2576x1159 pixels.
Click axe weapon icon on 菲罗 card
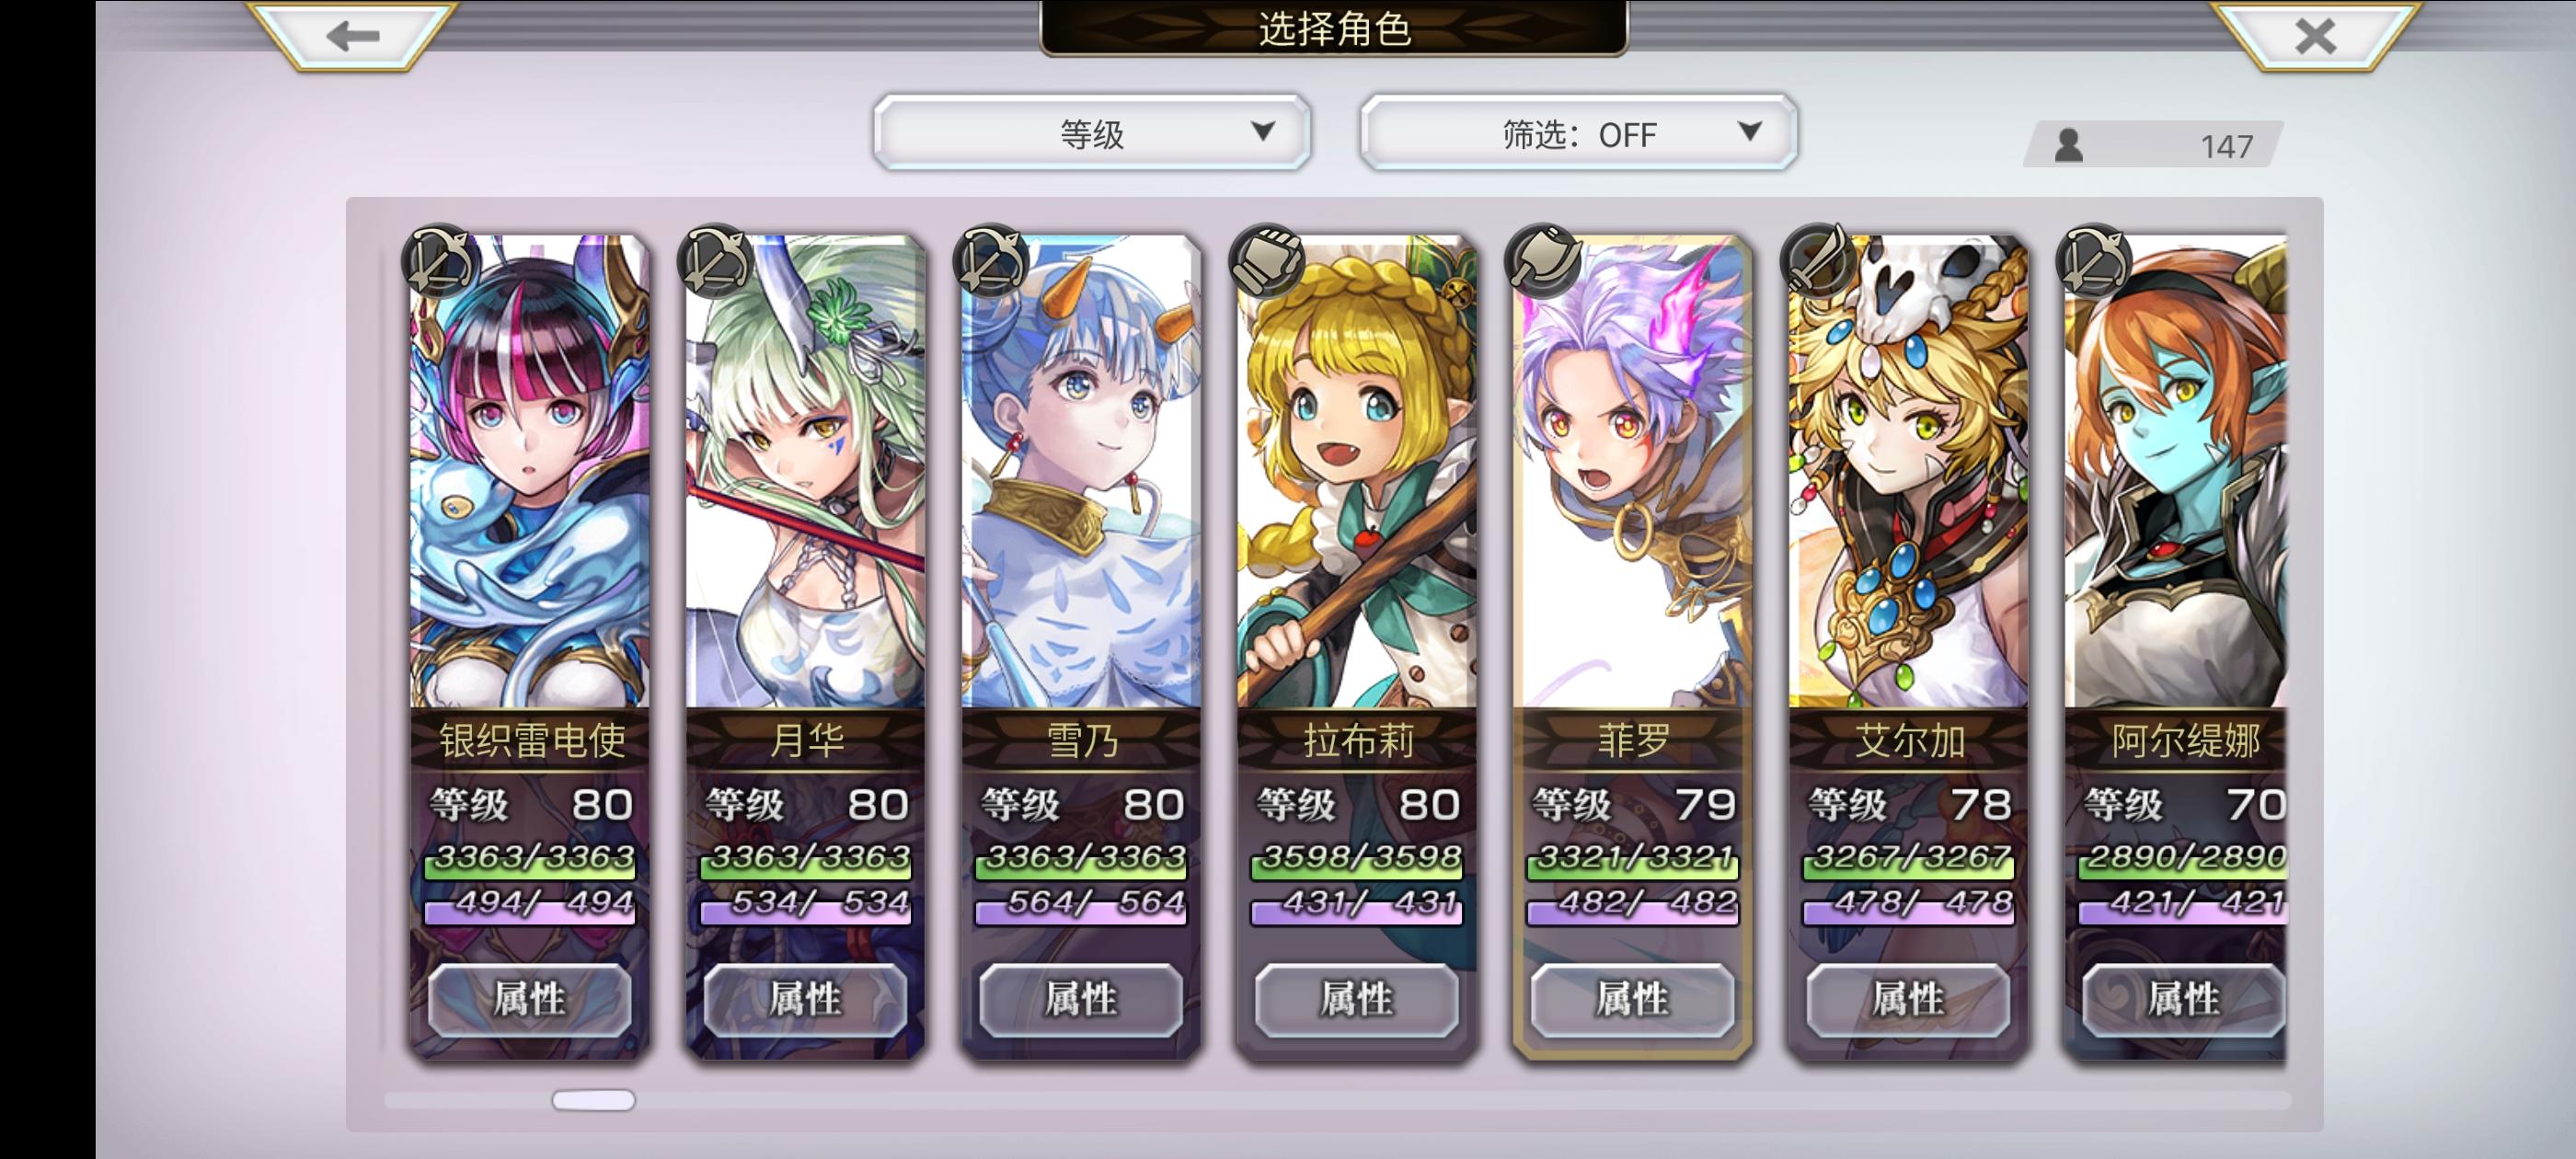coord(1543,261)
